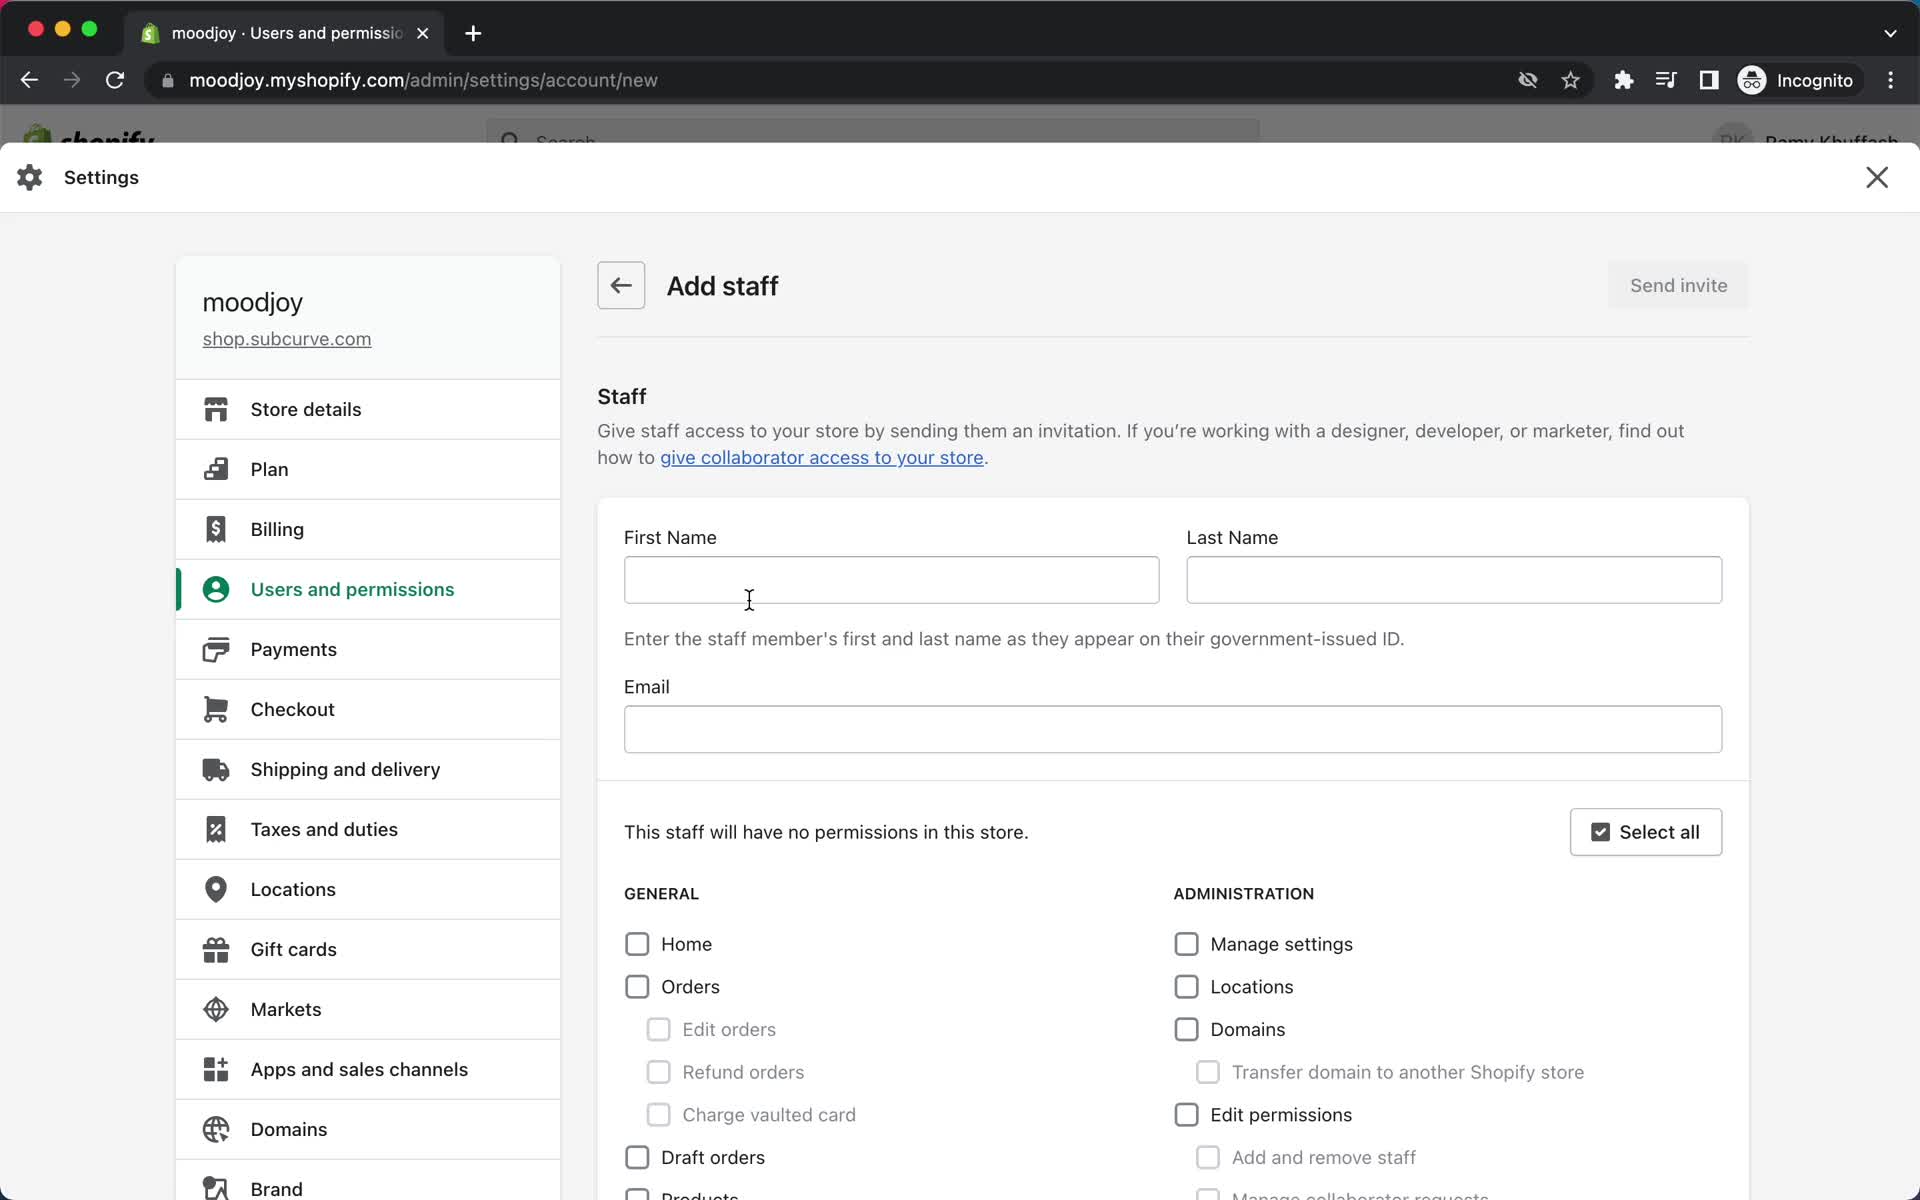Open Billing settings page

click(x=368, y=529)
